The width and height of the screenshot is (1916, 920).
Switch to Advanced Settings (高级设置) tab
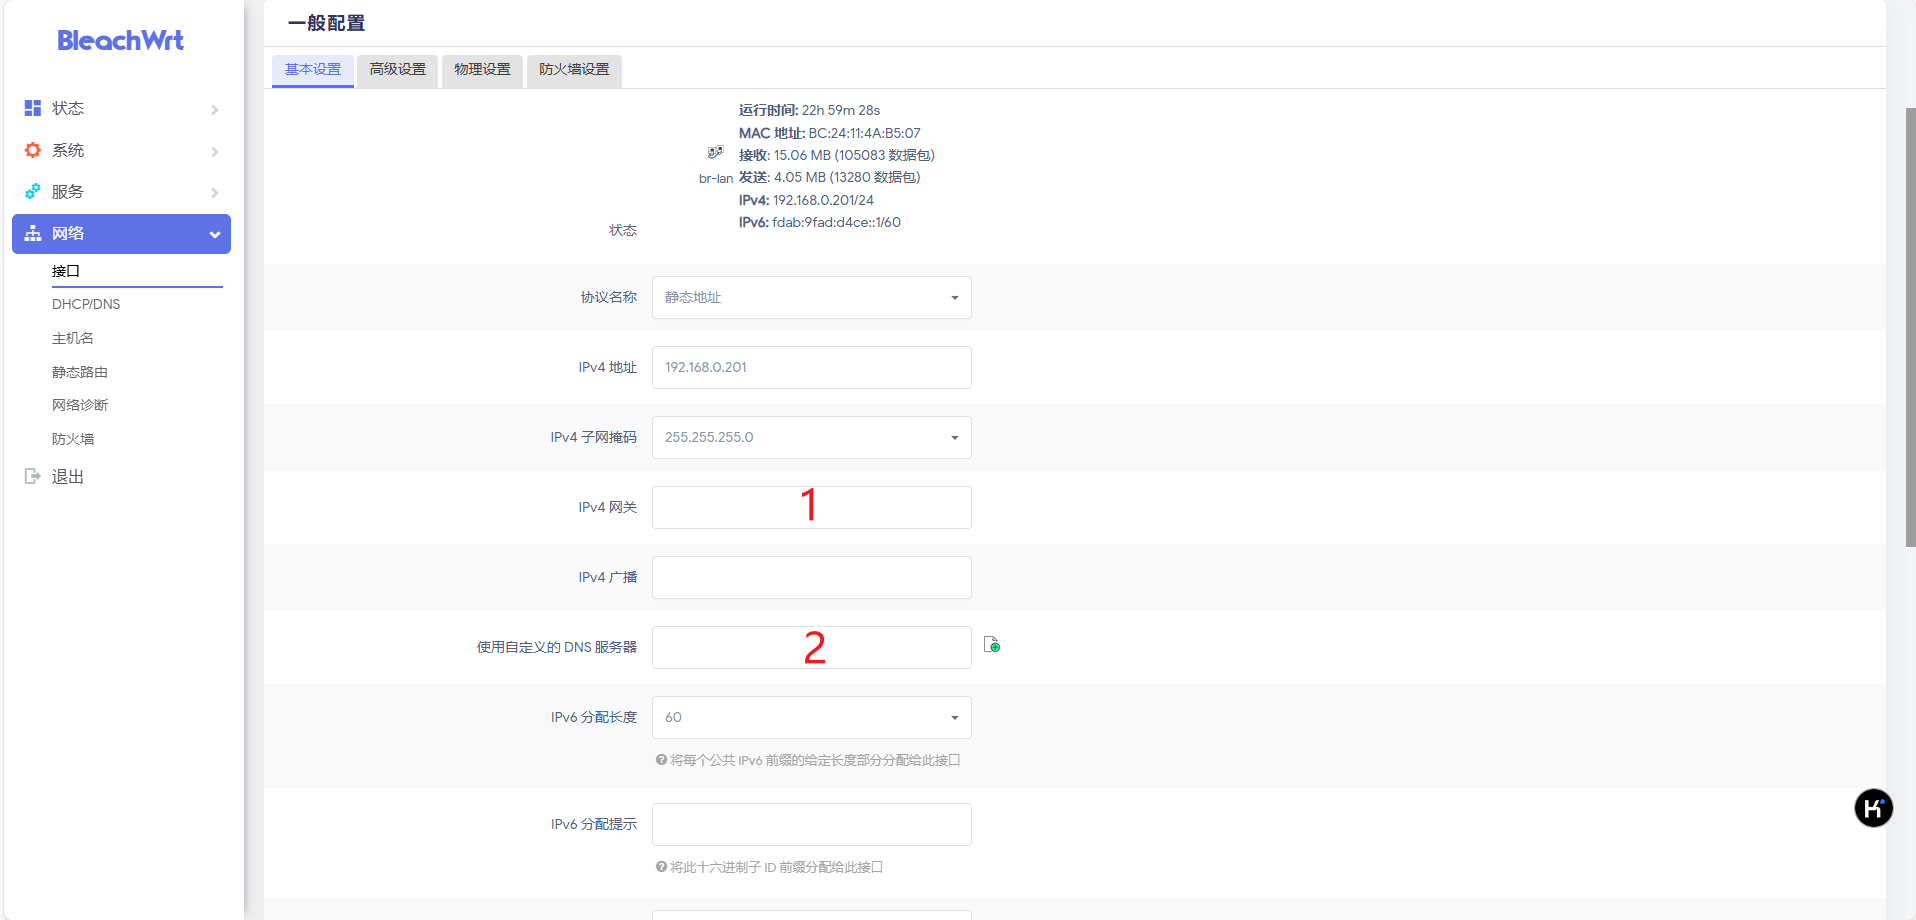coord(397,70)
